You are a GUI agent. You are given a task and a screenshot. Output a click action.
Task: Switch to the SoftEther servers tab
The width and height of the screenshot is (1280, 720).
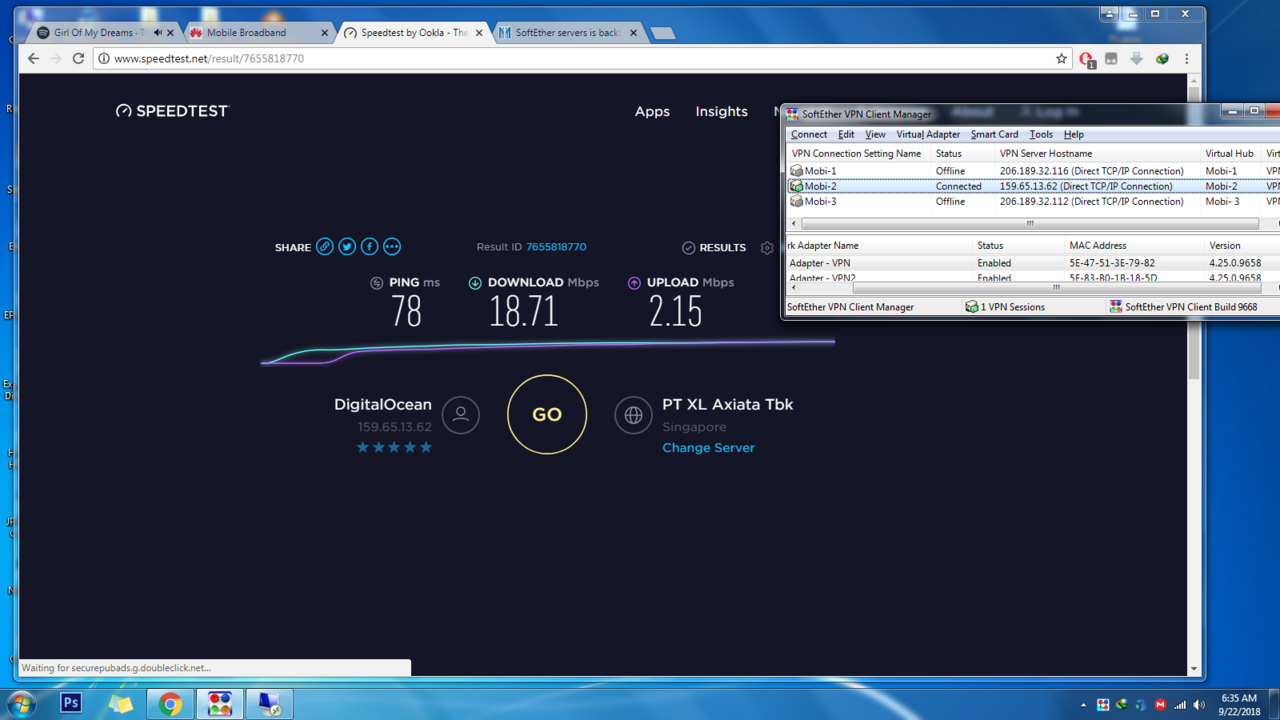coord(568,33)
